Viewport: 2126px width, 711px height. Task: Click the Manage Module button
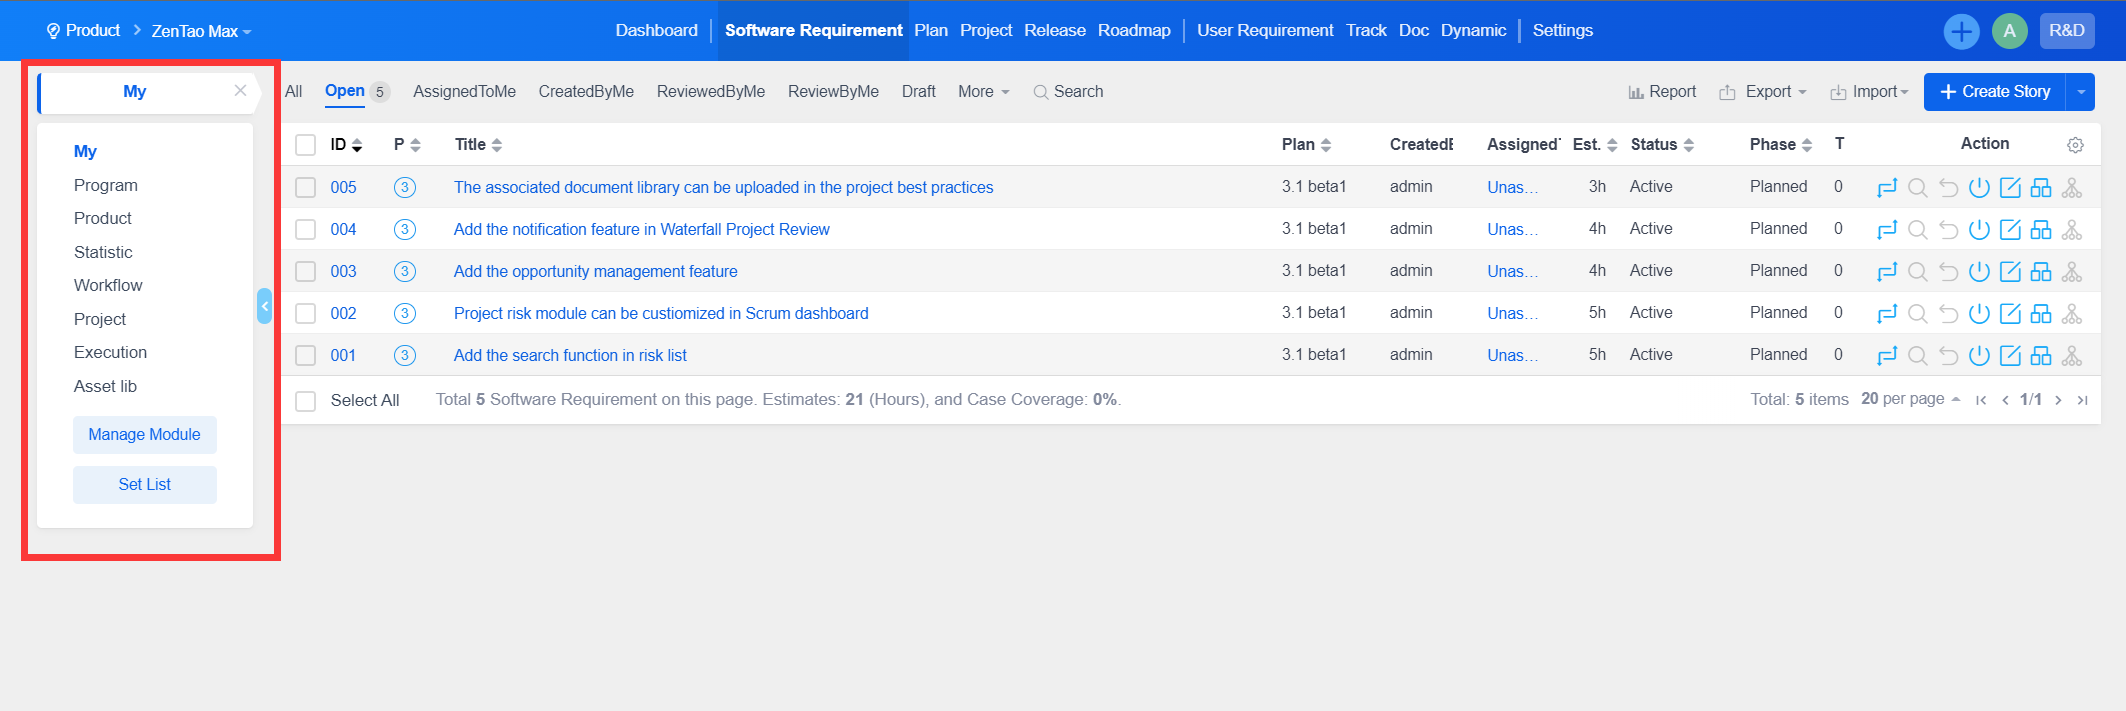coord(144,435)
